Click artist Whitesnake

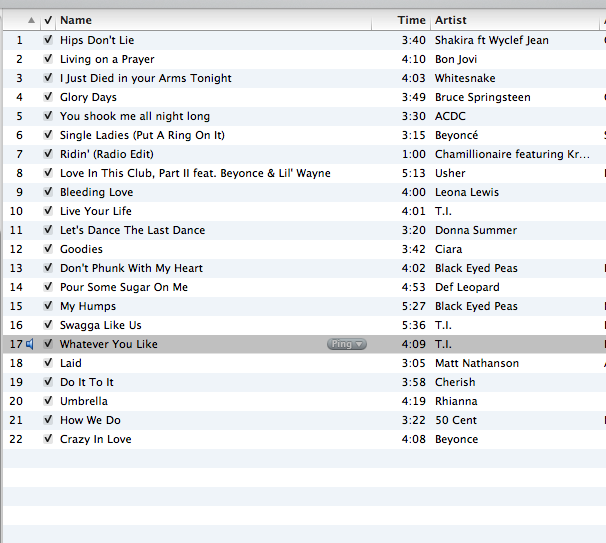[x=465, y=78]
